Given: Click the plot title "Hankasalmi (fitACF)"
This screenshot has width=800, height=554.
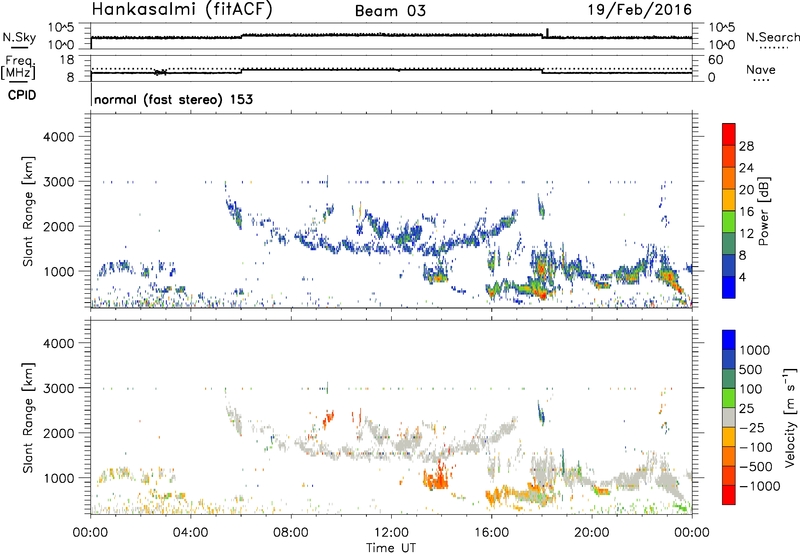Looking at the screenshot, I should point(182,10).
